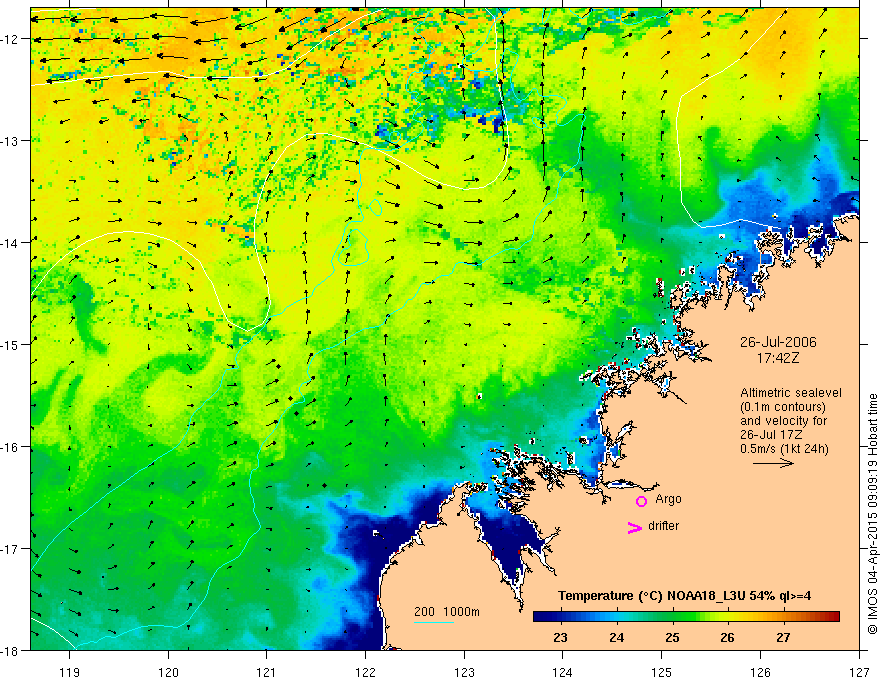This screenshot has width=880, height=680.
Task: Click the '17:42Z' time label
Action: pyautogui.click(x=778, y=358)
